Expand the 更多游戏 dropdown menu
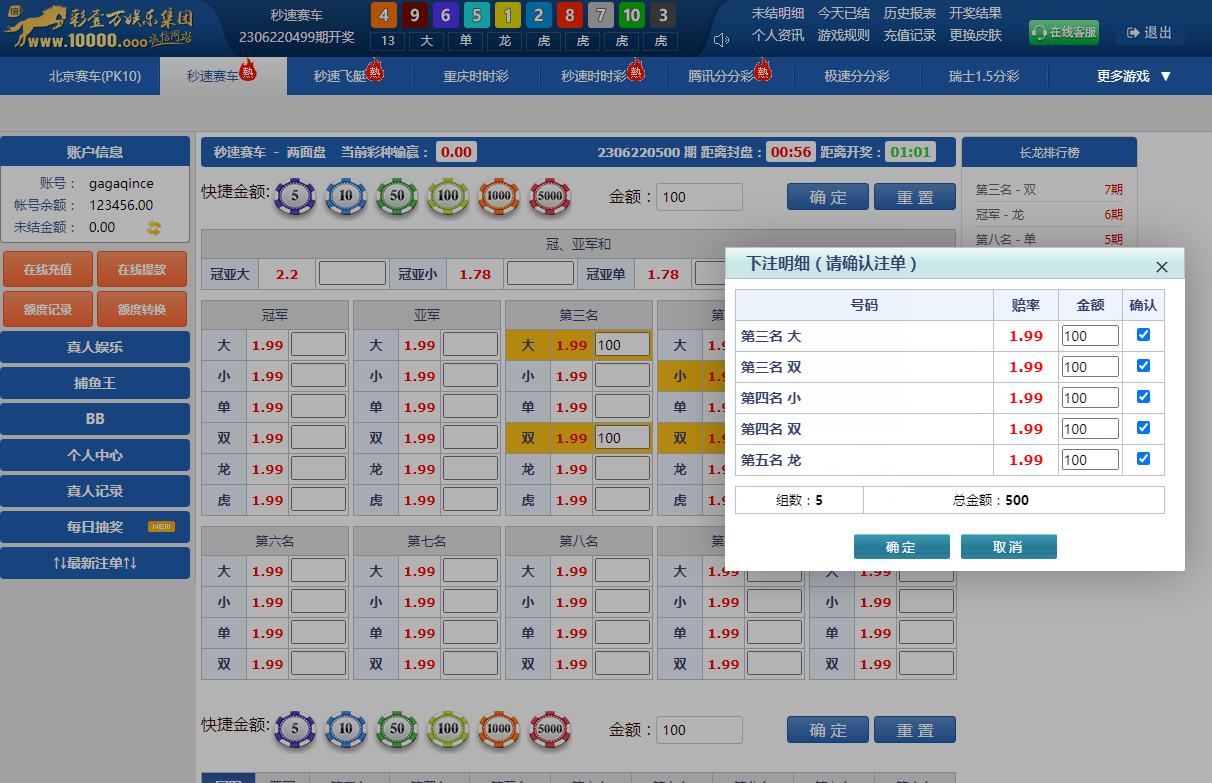 click(1133, 76)
